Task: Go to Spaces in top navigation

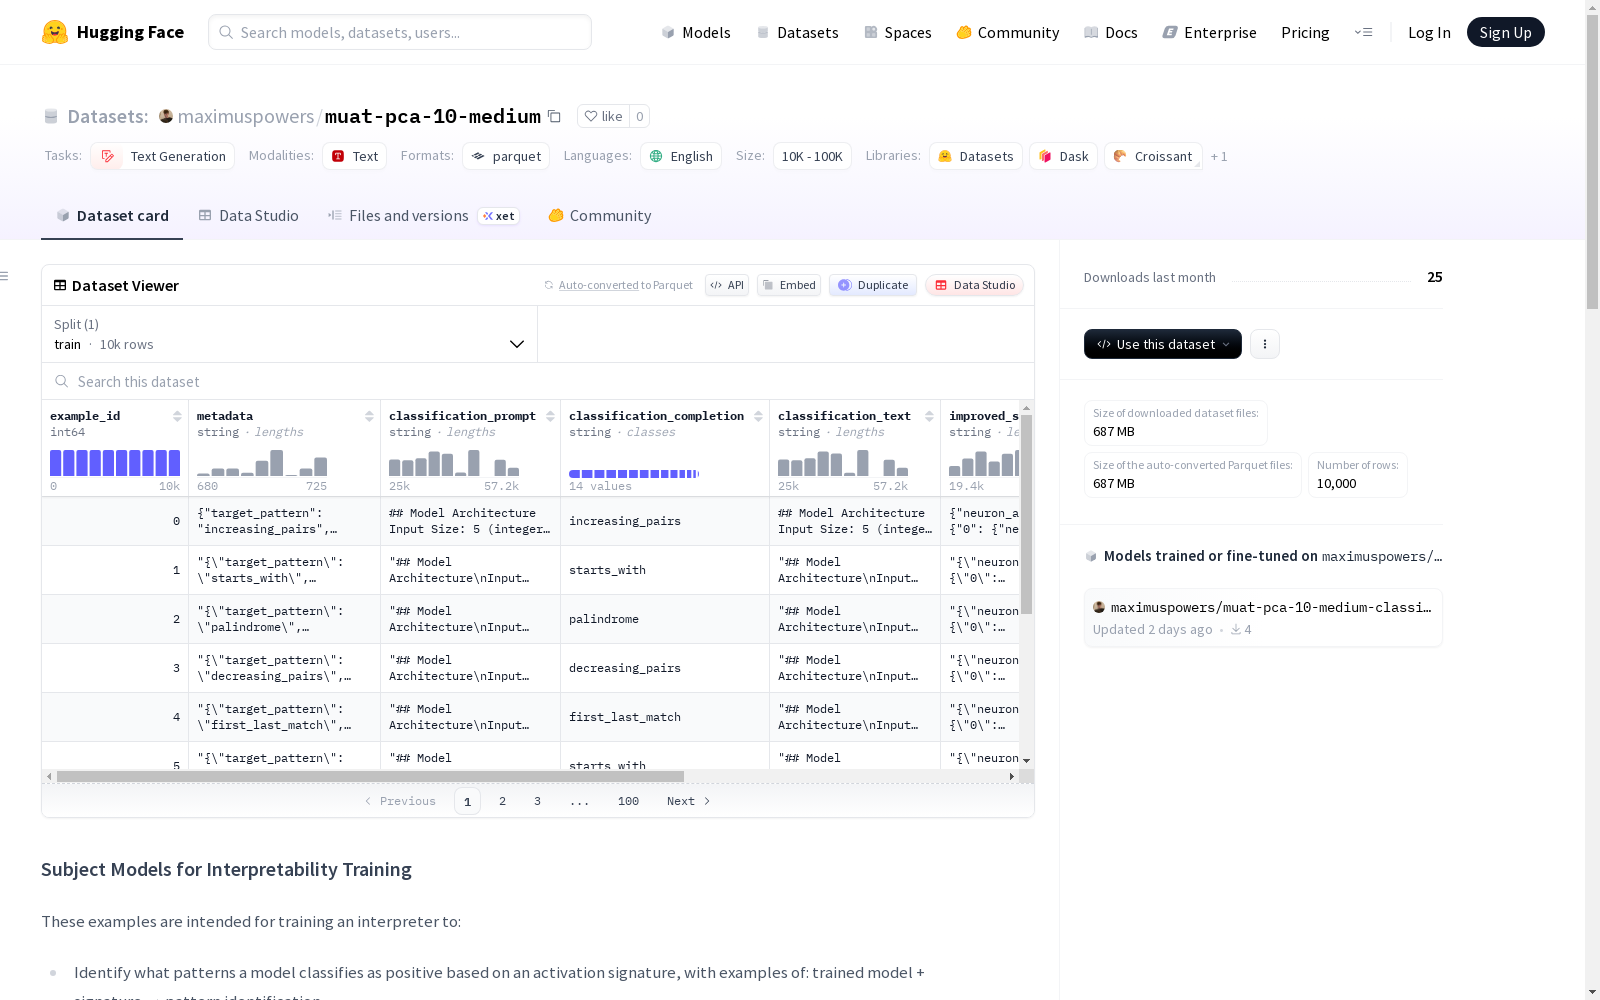Action: tap(897, 32)
